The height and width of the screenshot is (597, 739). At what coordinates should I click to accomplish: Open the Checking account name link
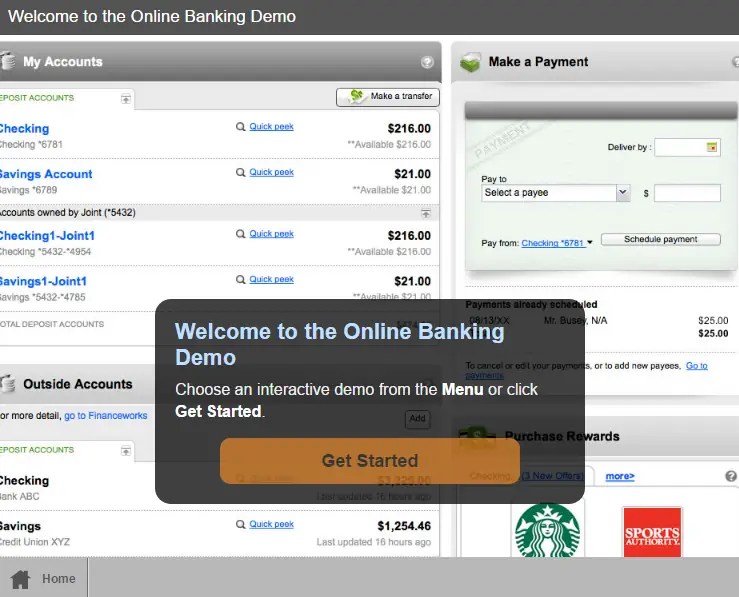pyautogui.click(x=24, y=129)
